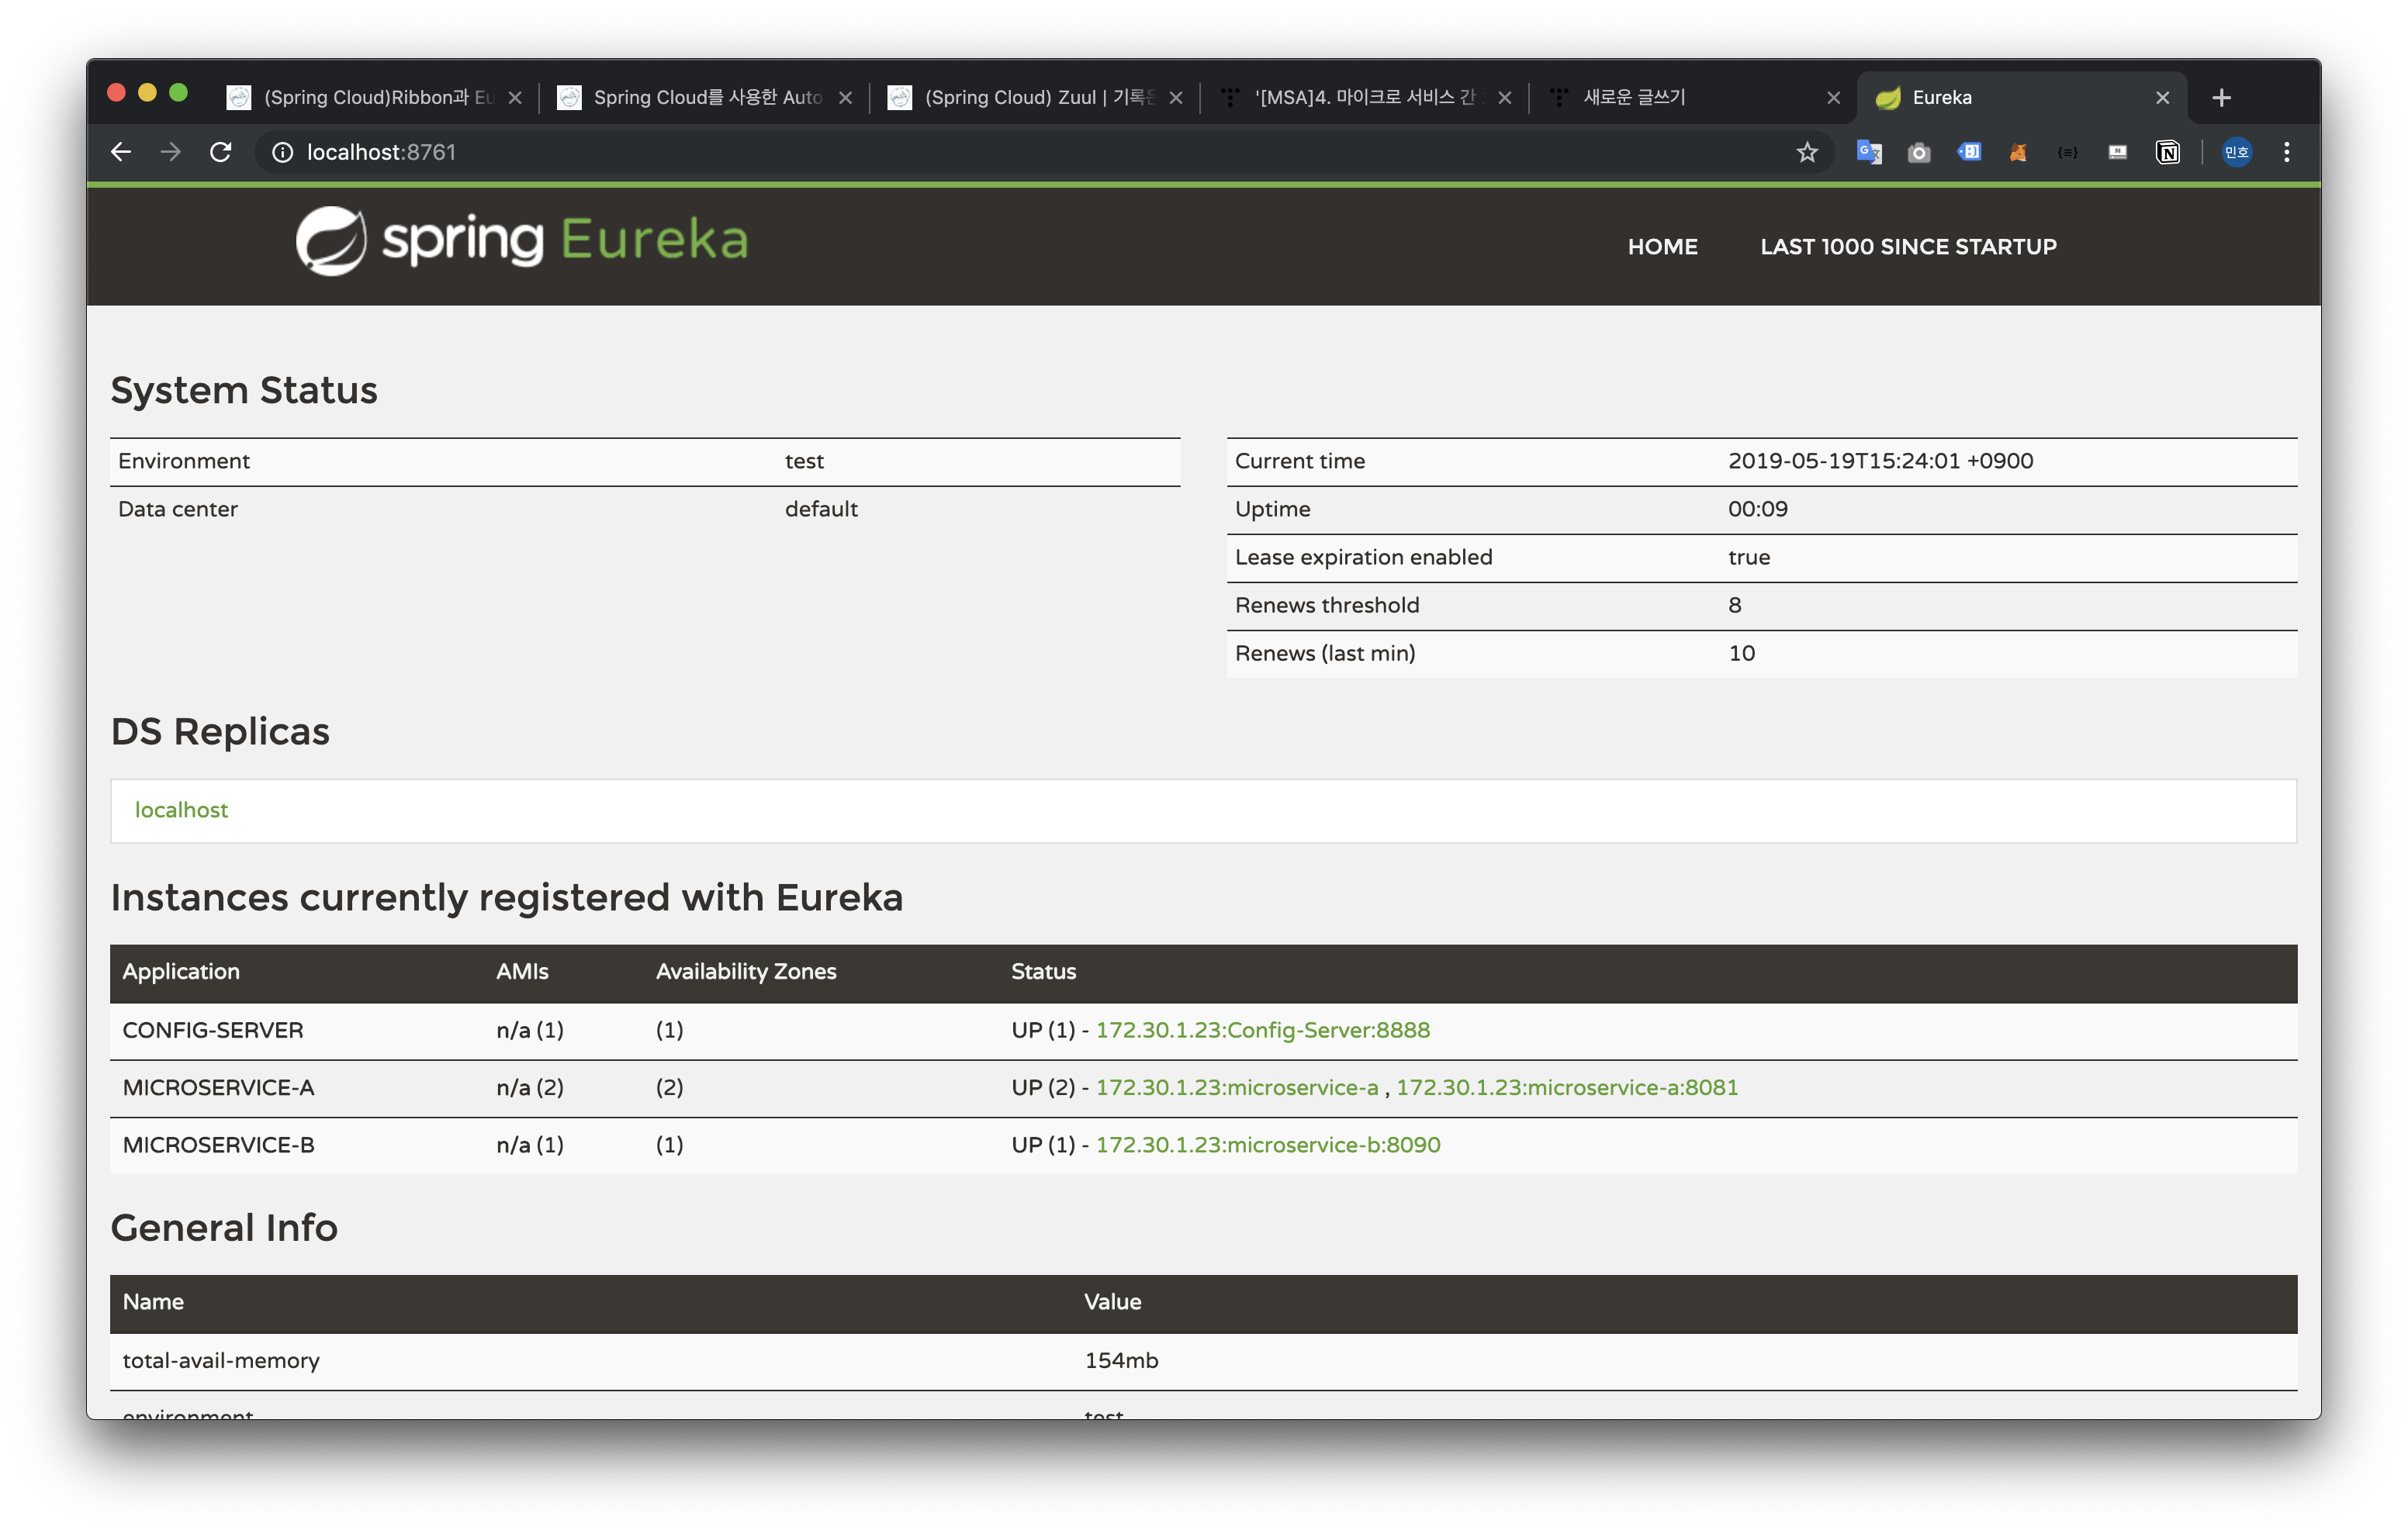Open the microservice-b:8090 instance link

point(1267,1145)
